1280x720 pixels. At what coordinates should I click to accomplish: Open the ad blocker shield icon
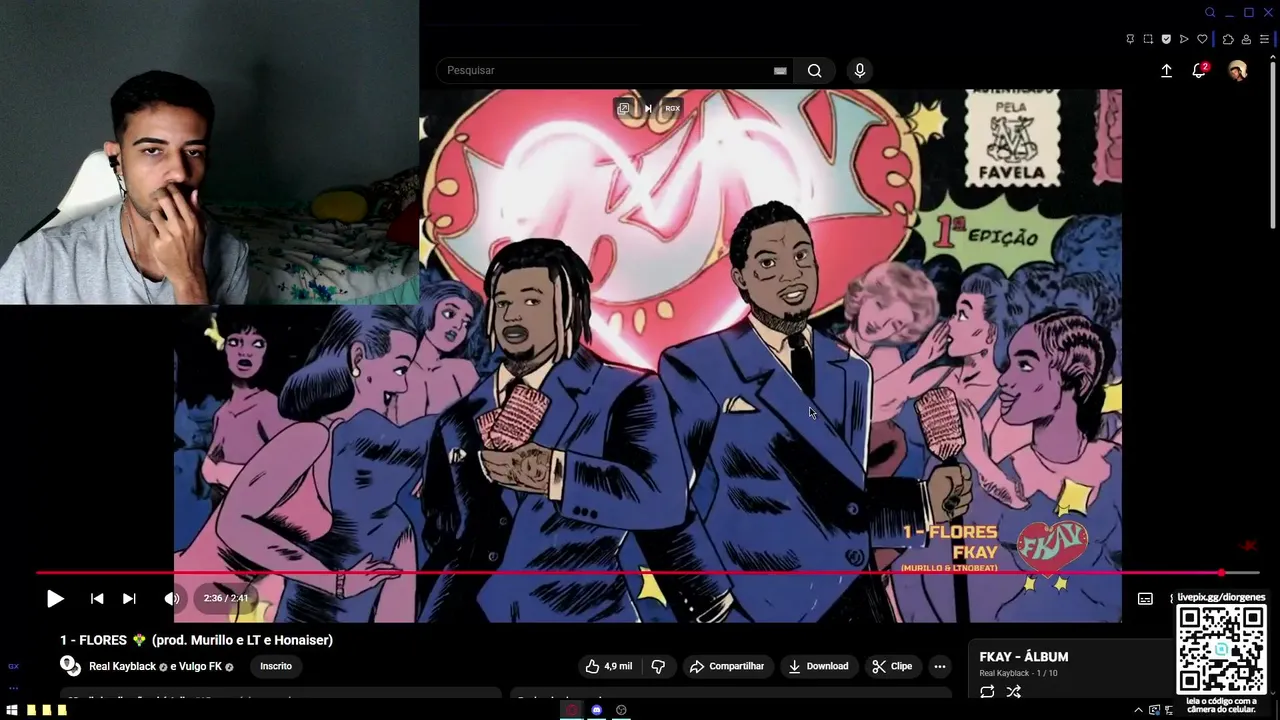[x=1166, y=39]
